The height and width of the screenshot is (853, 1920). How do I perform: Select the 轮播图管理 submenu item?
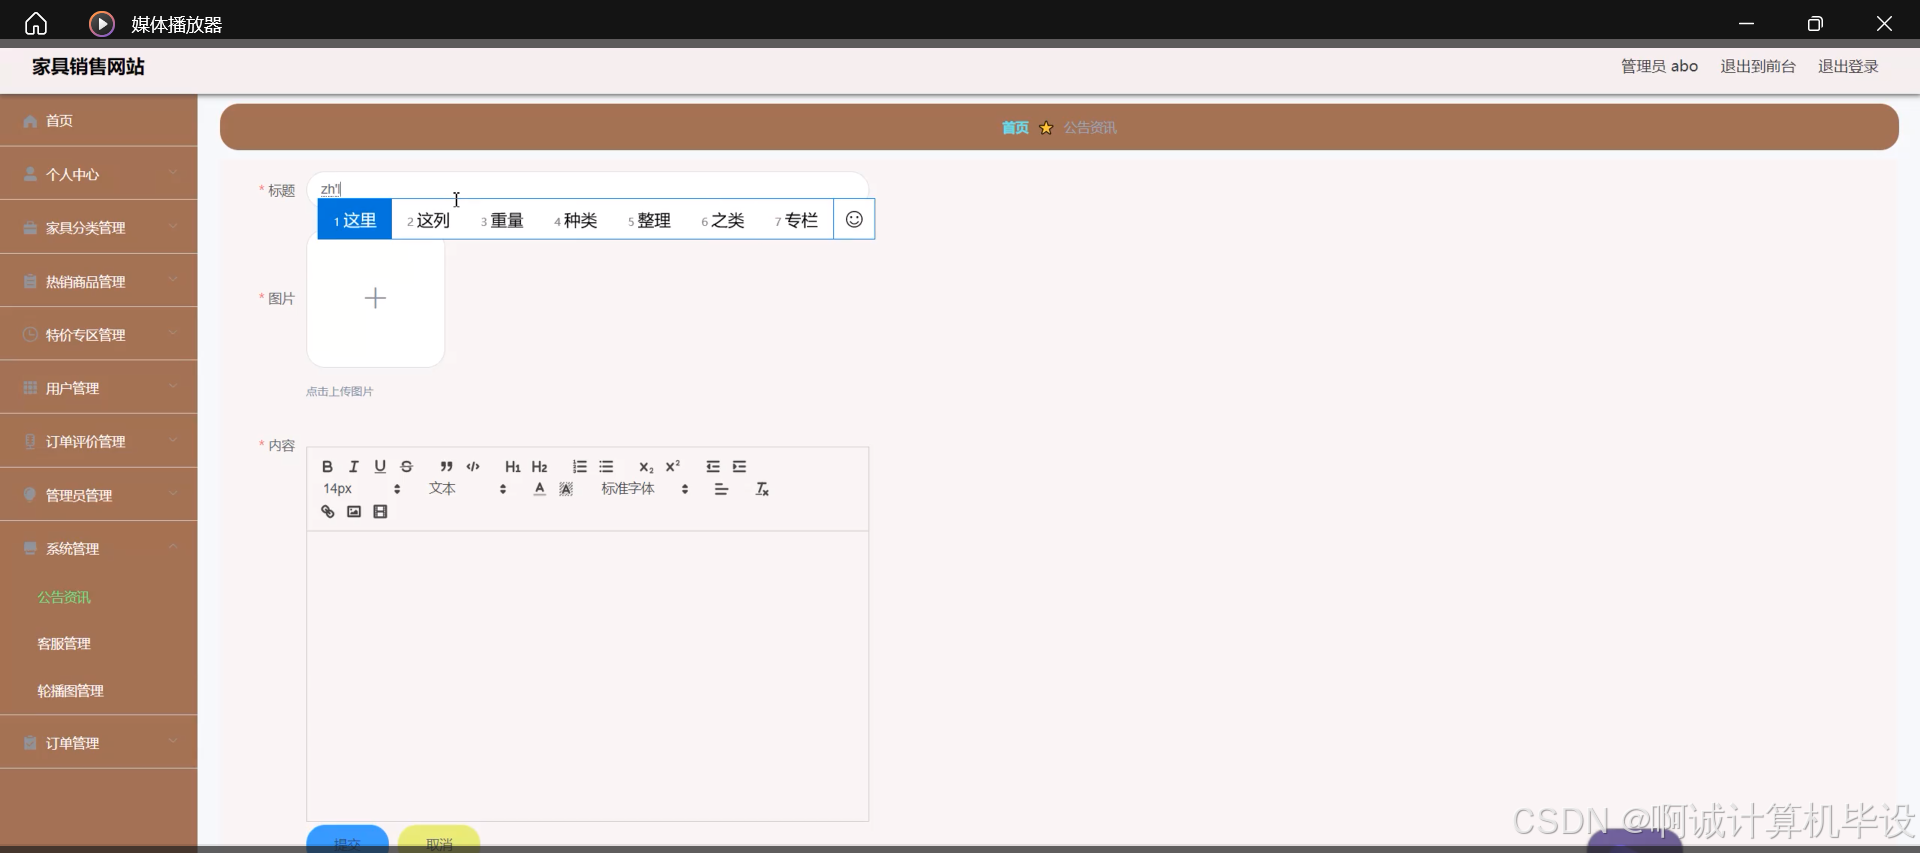point(70,691)
